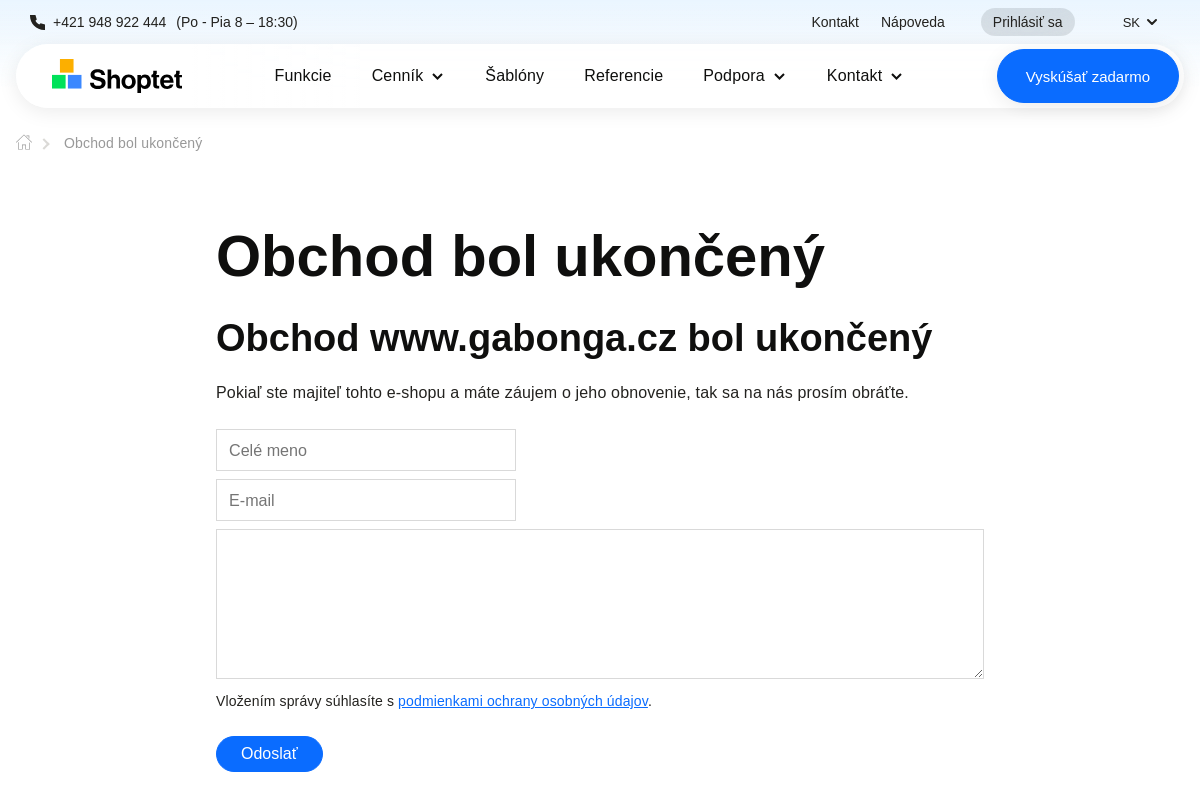Image resolution: width=1200 pixels, height=800 pixels.
Task: Open the Podpora dropdown
Action: point(744,75)
